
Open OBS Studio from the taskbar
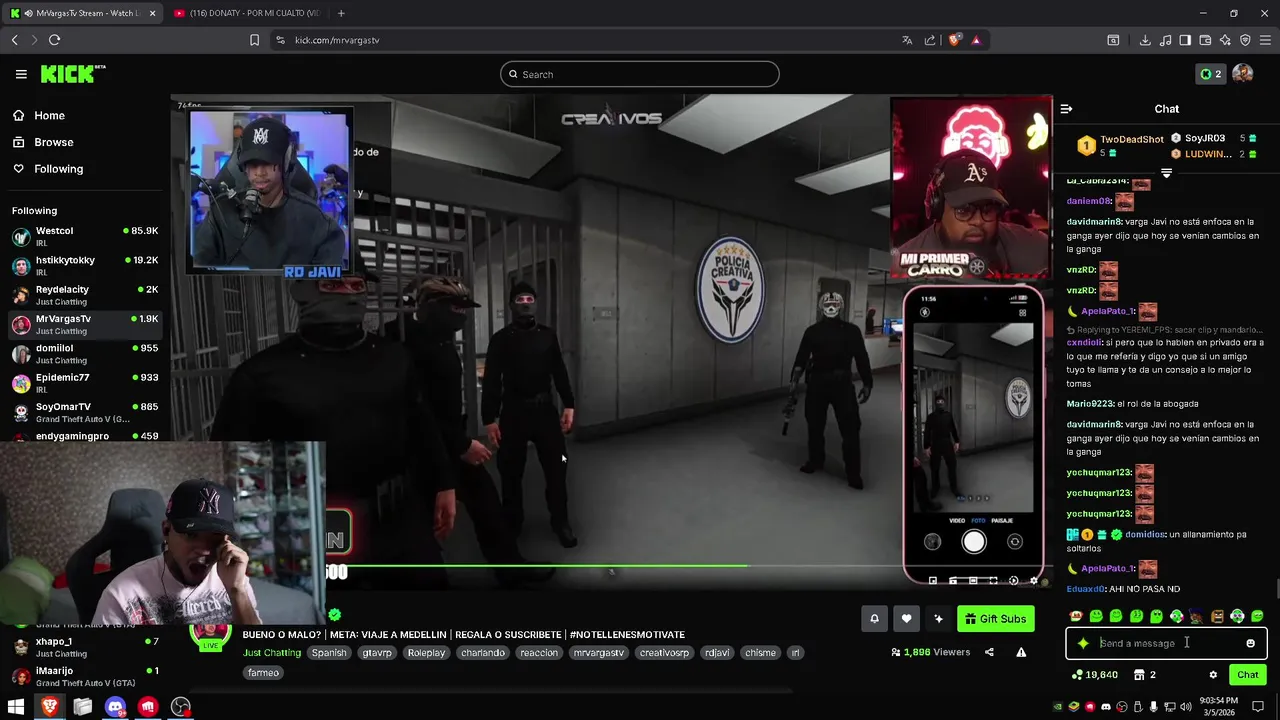tap(181, 707)
